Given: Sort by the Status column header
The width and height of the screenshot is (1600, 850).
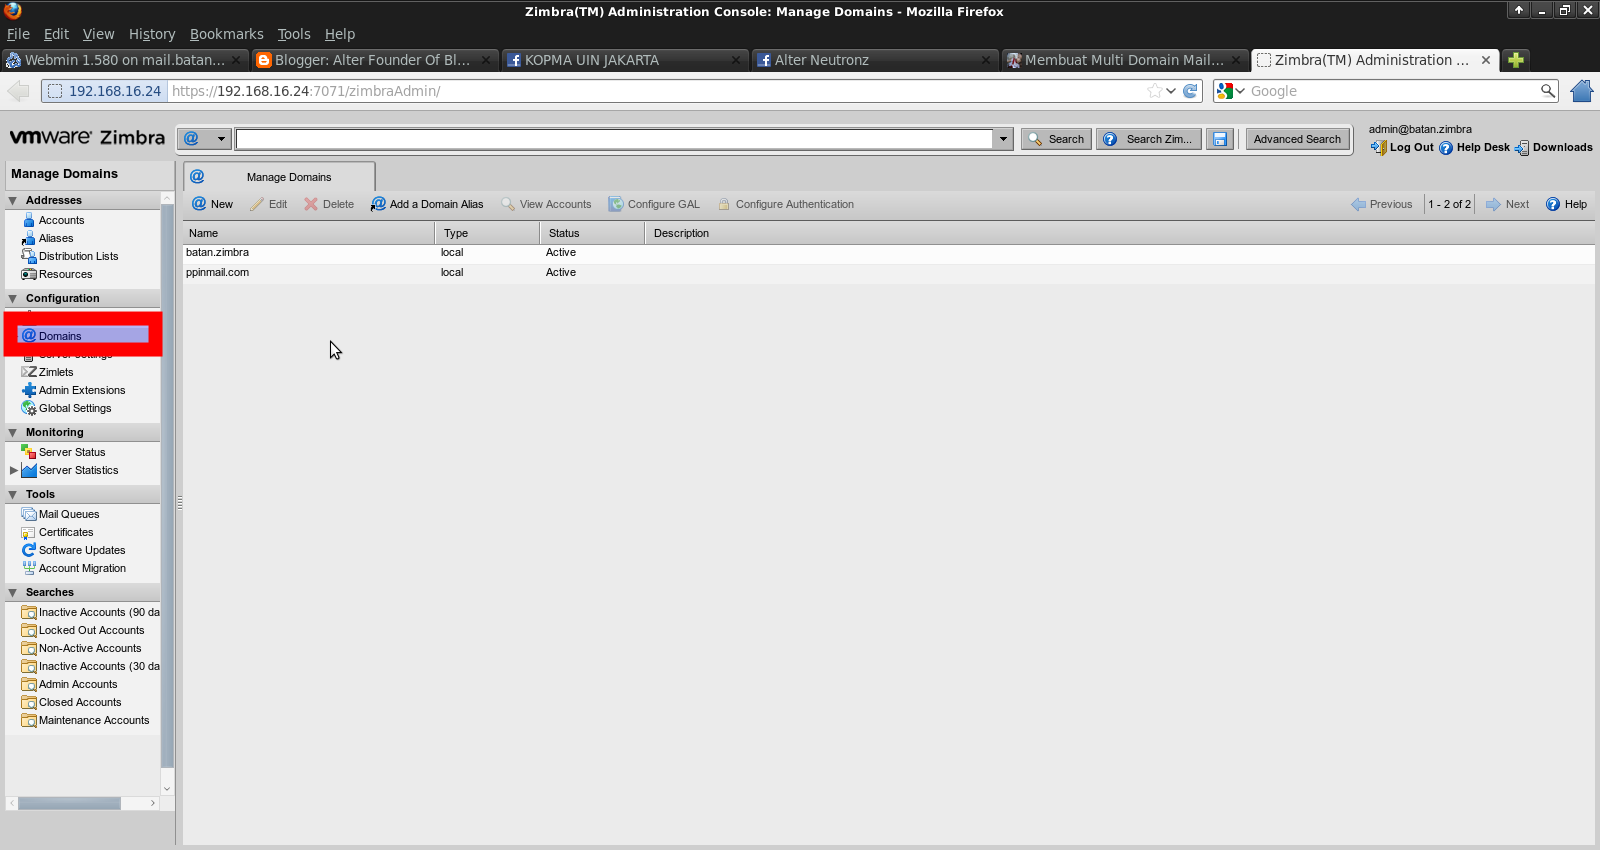Looking at the screenshot, I should tap(592, 233).
